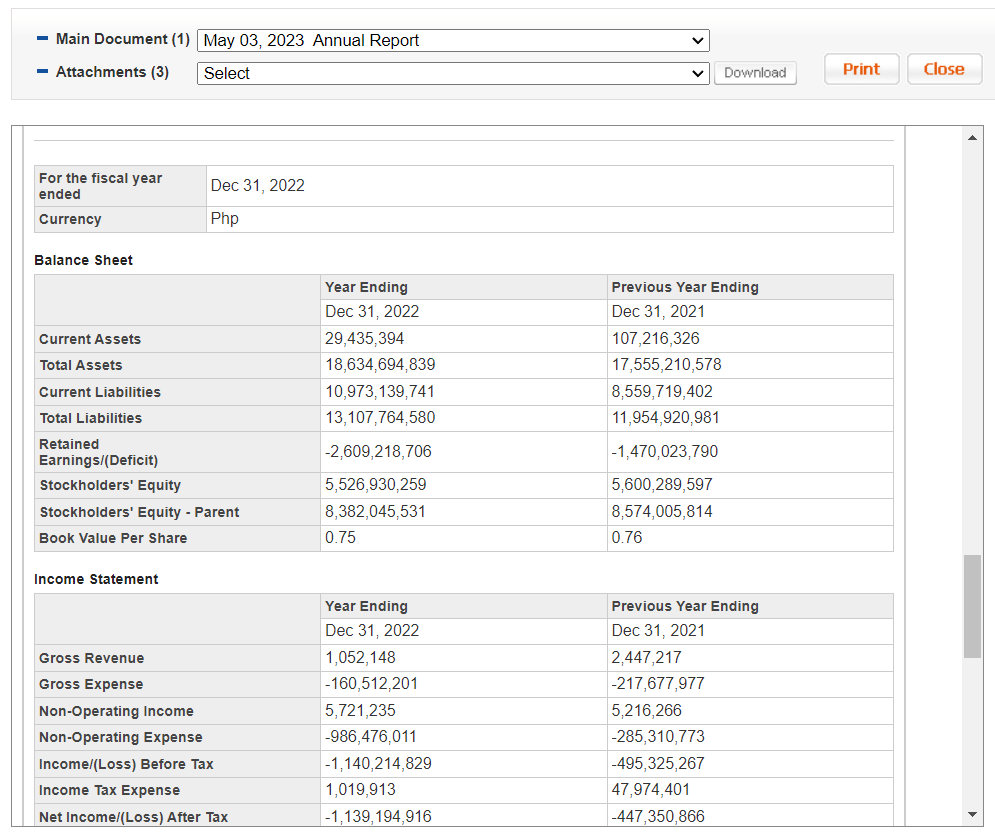Click the Print button
Screen dimensions: 995x835
(x=861, y=69)
